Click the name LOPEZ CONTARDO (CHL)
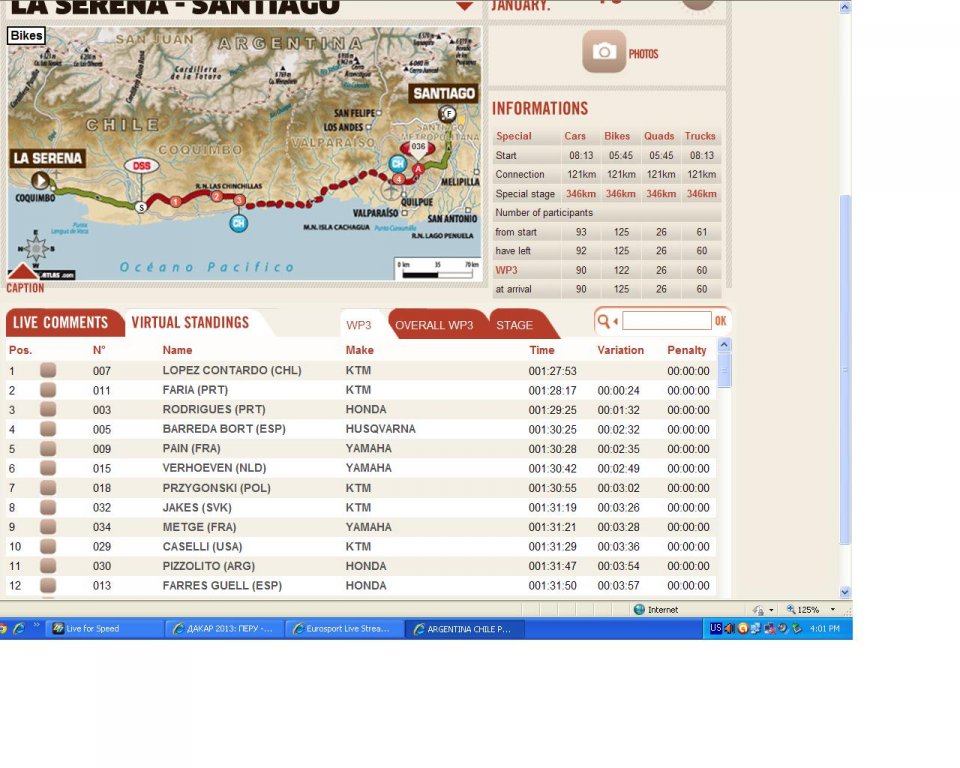 232,370
